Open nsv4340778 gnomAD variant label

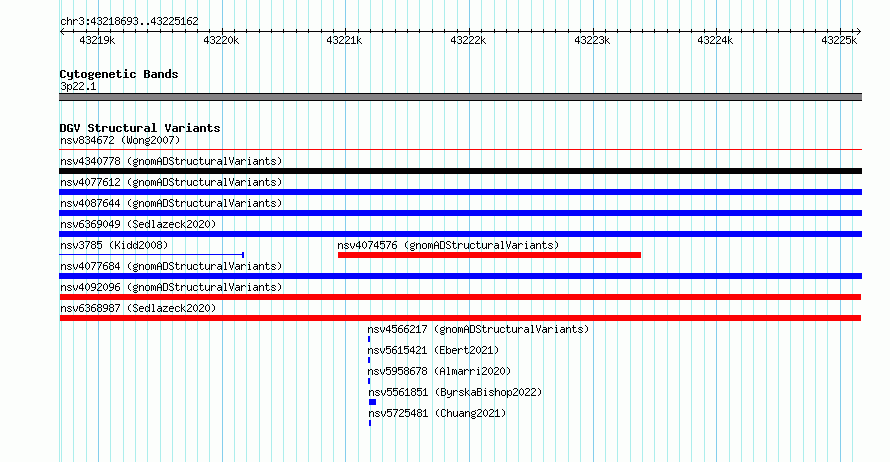pyautogui.click(x=171, y=161)
